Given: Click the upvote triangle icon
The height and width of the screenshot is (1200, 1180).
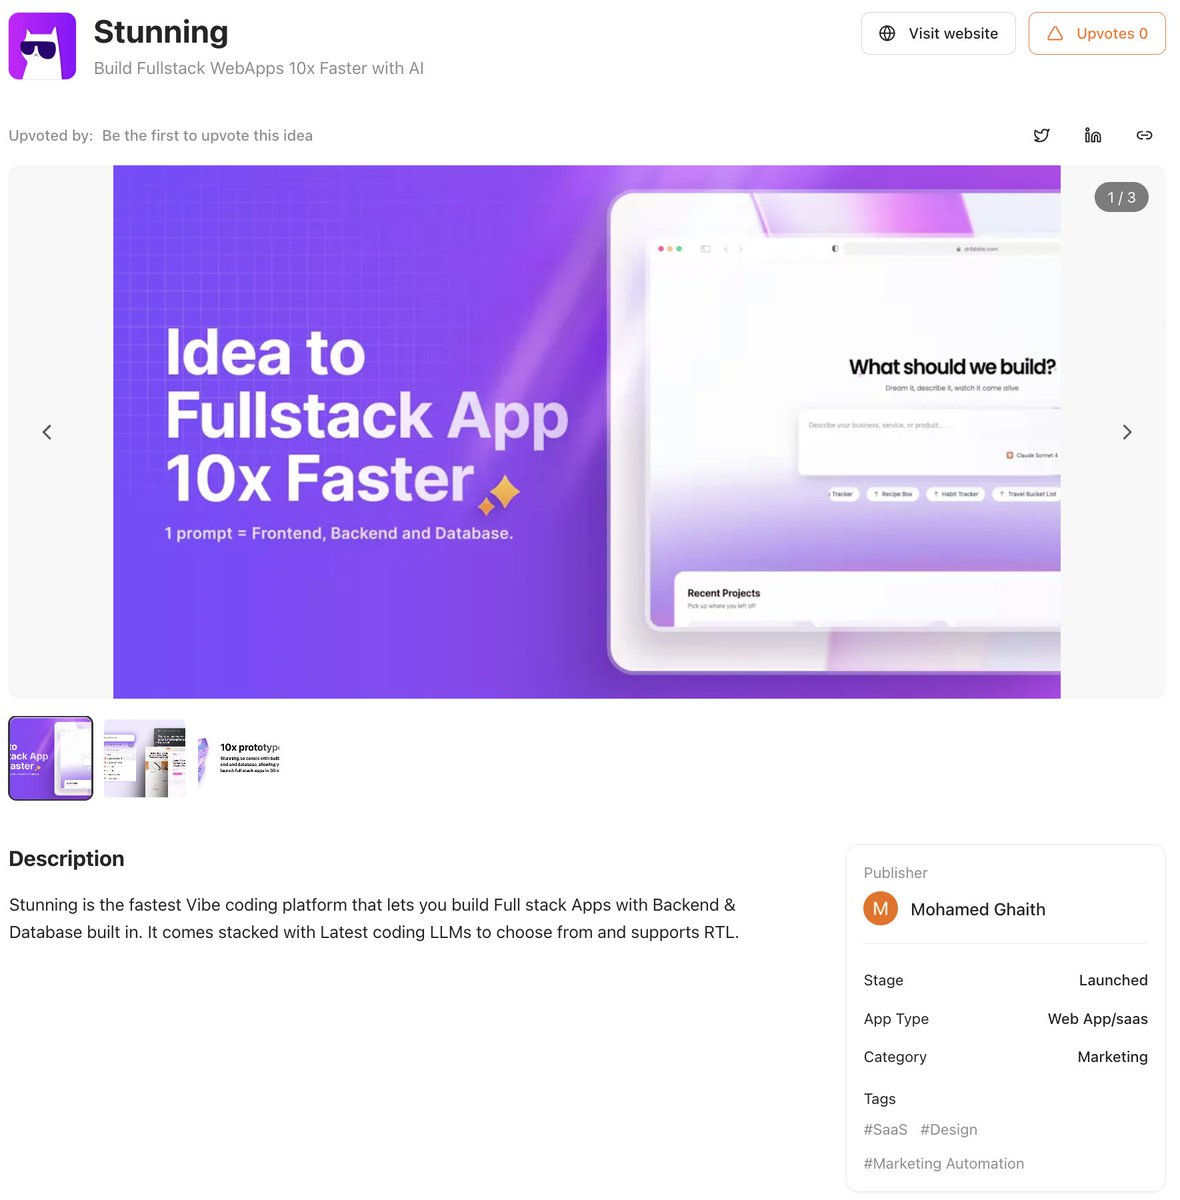Looking at the screenshot, I should tap(1055, 33).
